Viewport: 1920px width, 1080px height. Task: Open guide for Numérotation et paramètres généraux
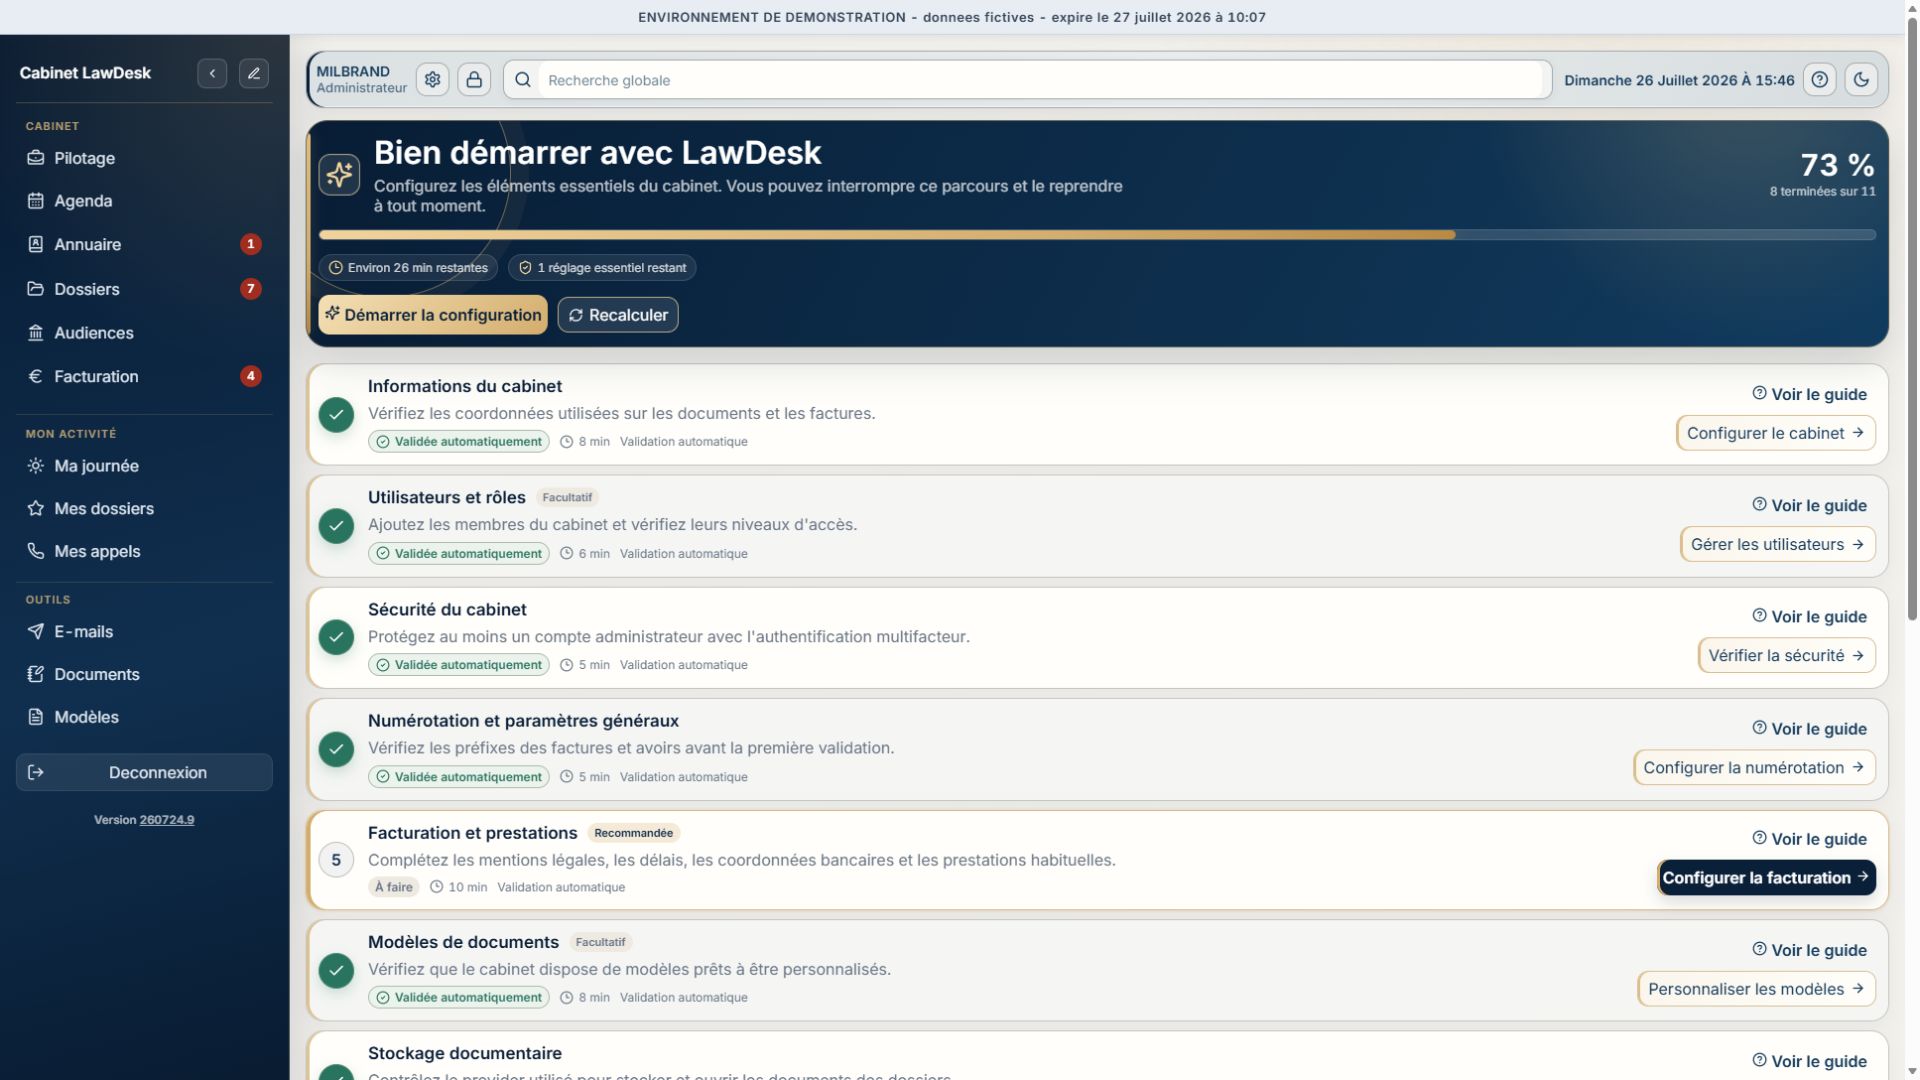coord(1809,728)
